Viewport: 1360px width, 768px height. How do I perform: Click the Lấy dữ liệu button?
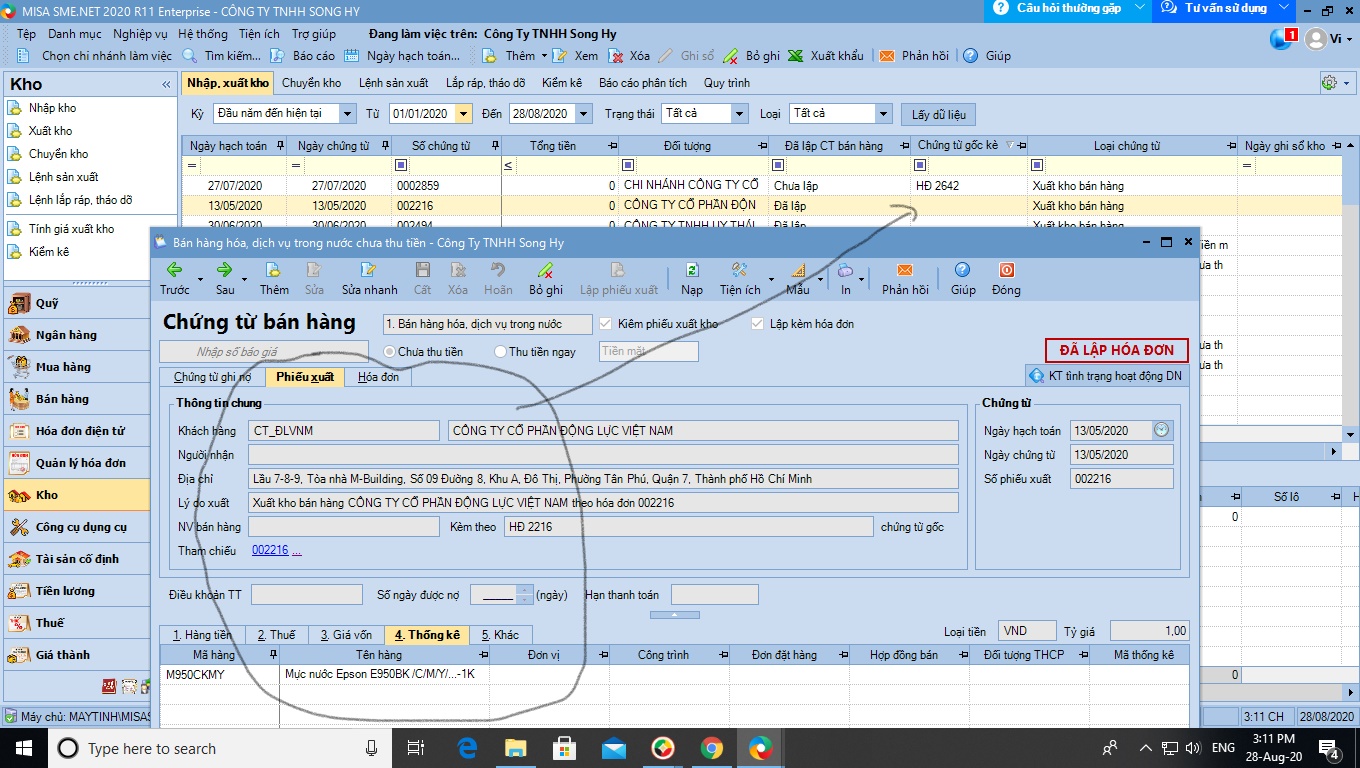[937, 115]
